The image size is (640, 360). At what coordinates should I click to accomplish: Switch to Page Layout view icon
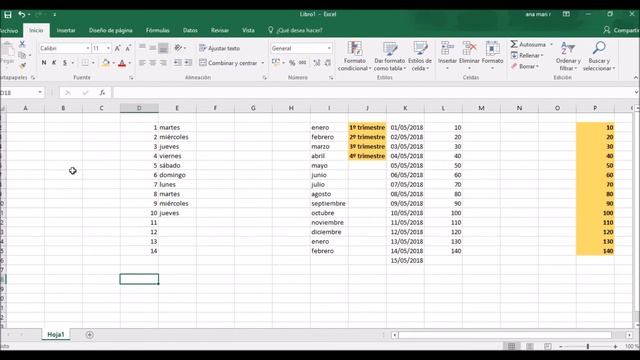click(x=530, y=346)
